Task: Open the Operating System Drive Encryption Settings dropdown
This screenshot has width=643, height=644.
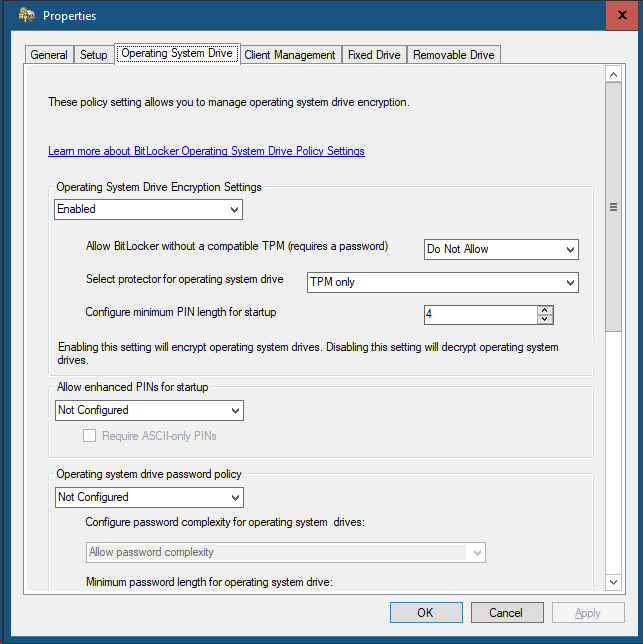Action: click(148, 209)
